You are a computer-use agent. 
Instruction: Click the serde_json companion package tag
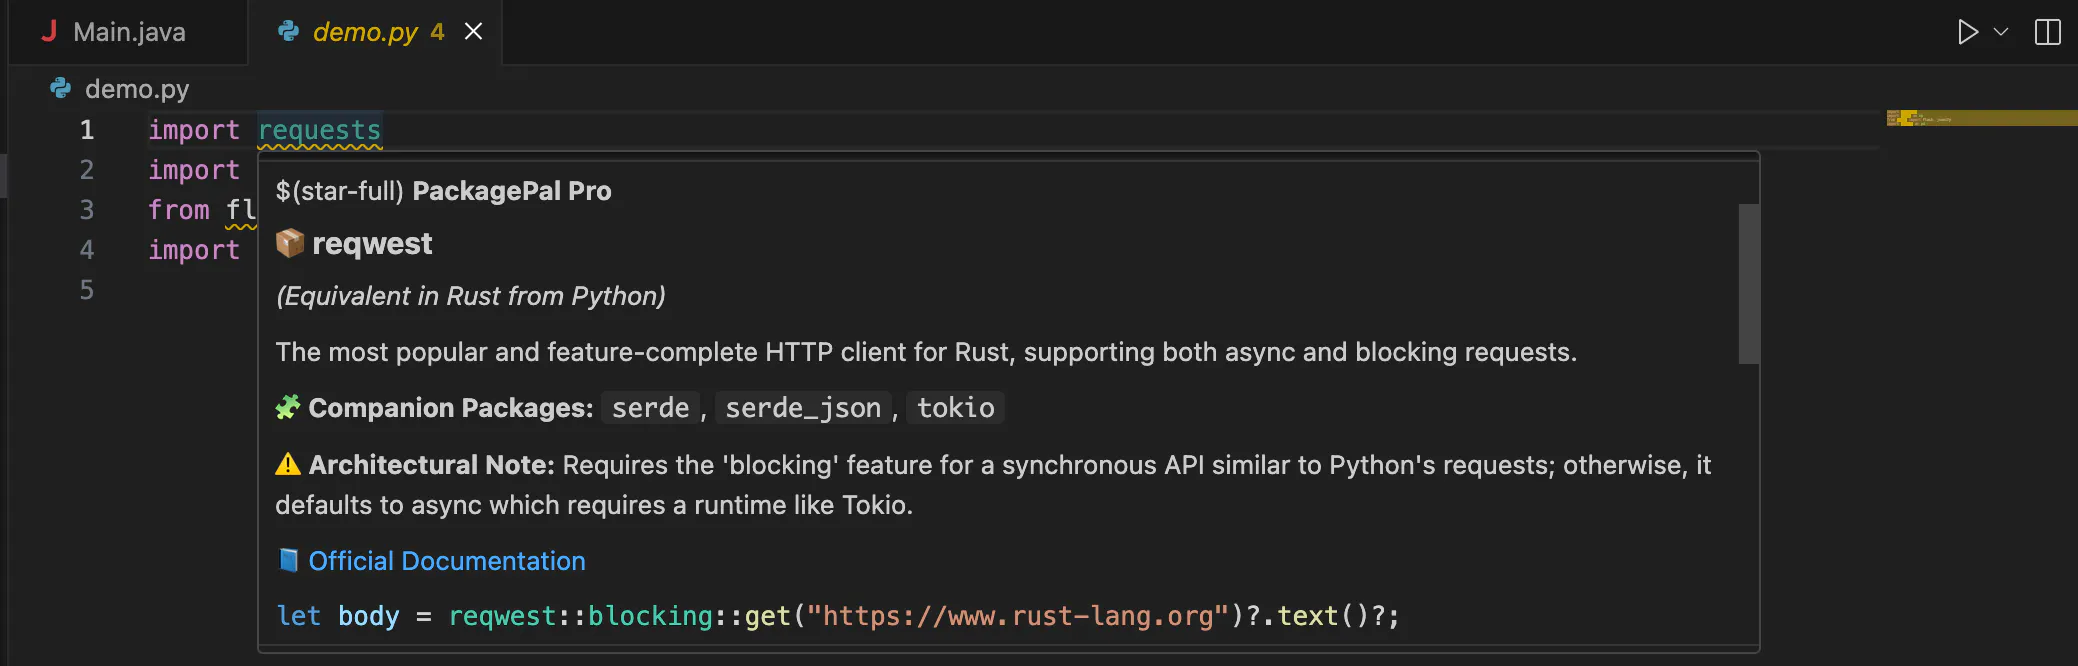(x=803, y=408)
